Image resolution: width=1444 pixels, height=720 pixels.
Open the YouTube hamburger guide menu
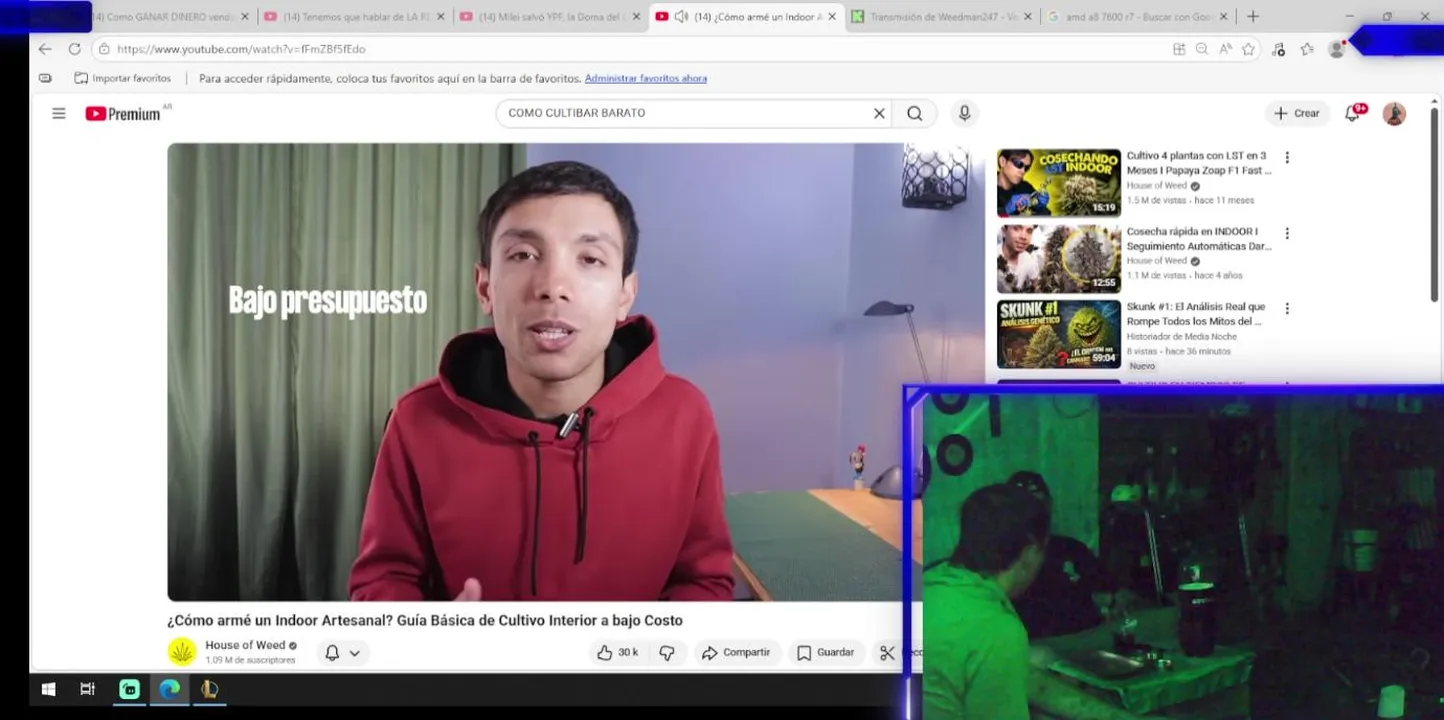point(59,114)
